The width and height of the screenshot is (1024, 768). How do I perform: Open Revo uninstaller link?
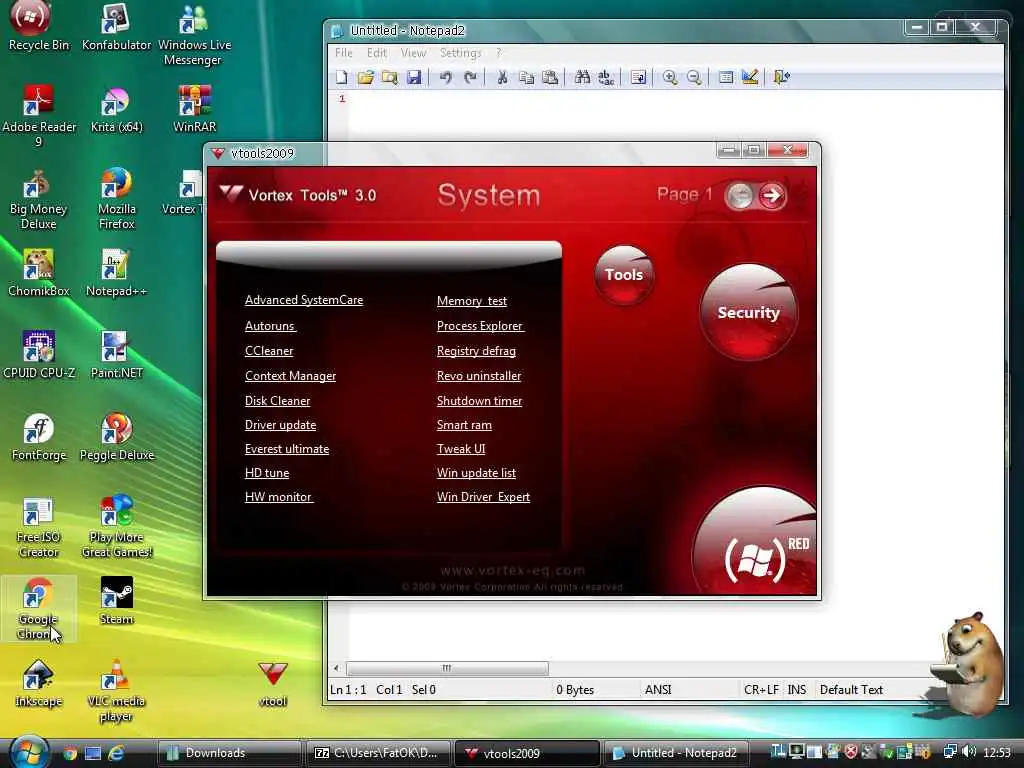(479, 376)
